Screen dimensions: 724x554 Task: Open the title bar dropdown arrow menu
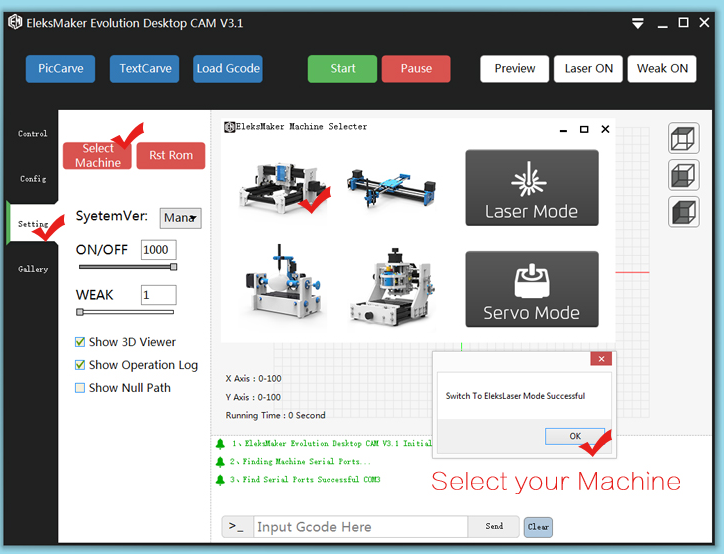coord(638,23)
